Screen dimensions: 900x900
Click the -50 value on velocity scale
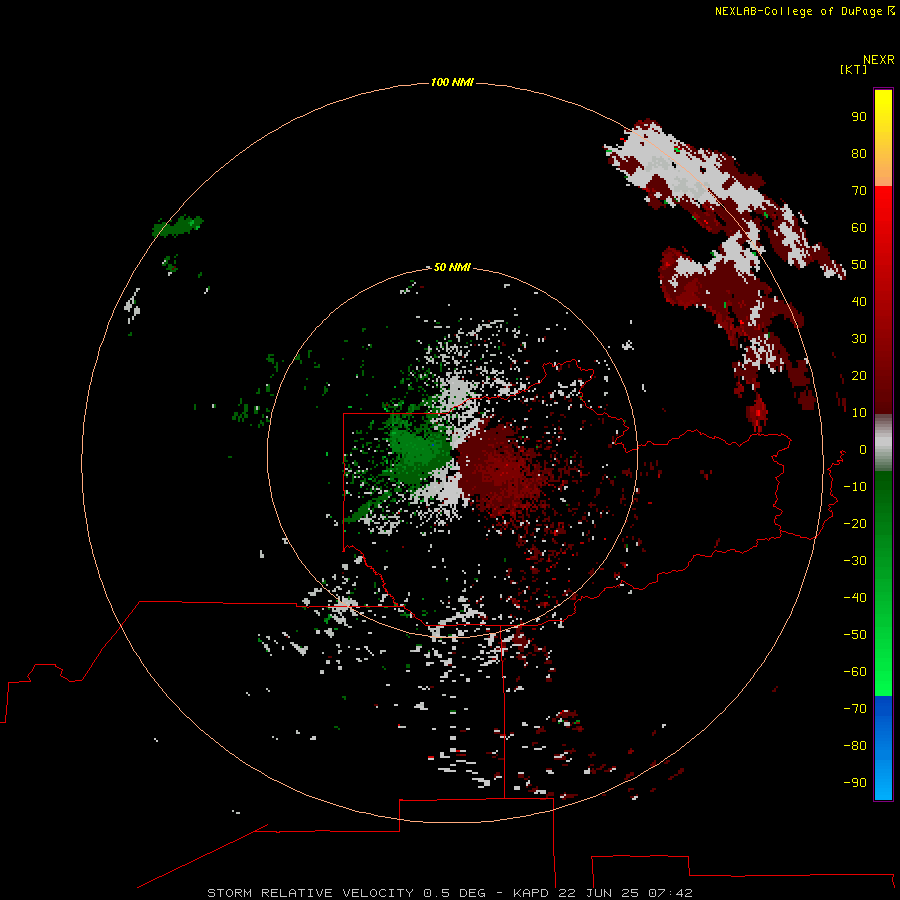click(855, 635)
